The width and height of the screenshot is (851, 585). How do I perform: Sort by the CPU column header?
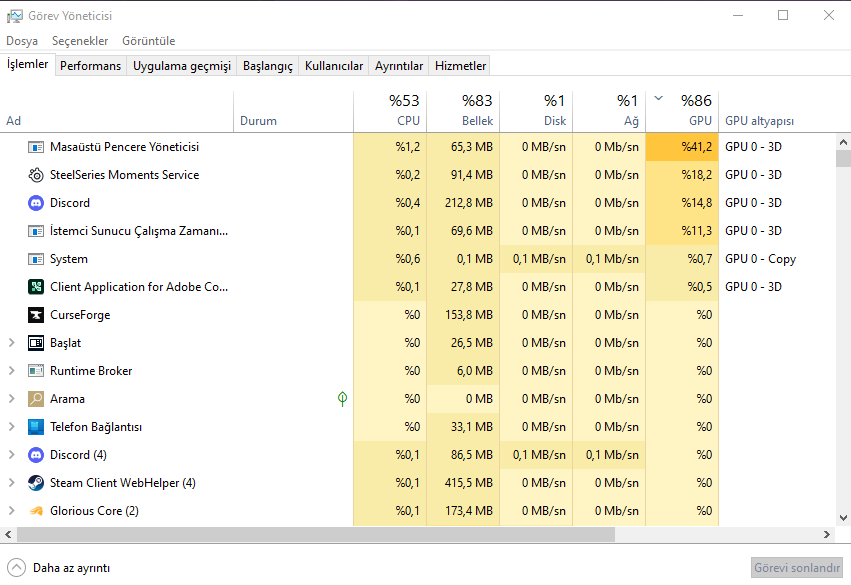tap(390, 112)
